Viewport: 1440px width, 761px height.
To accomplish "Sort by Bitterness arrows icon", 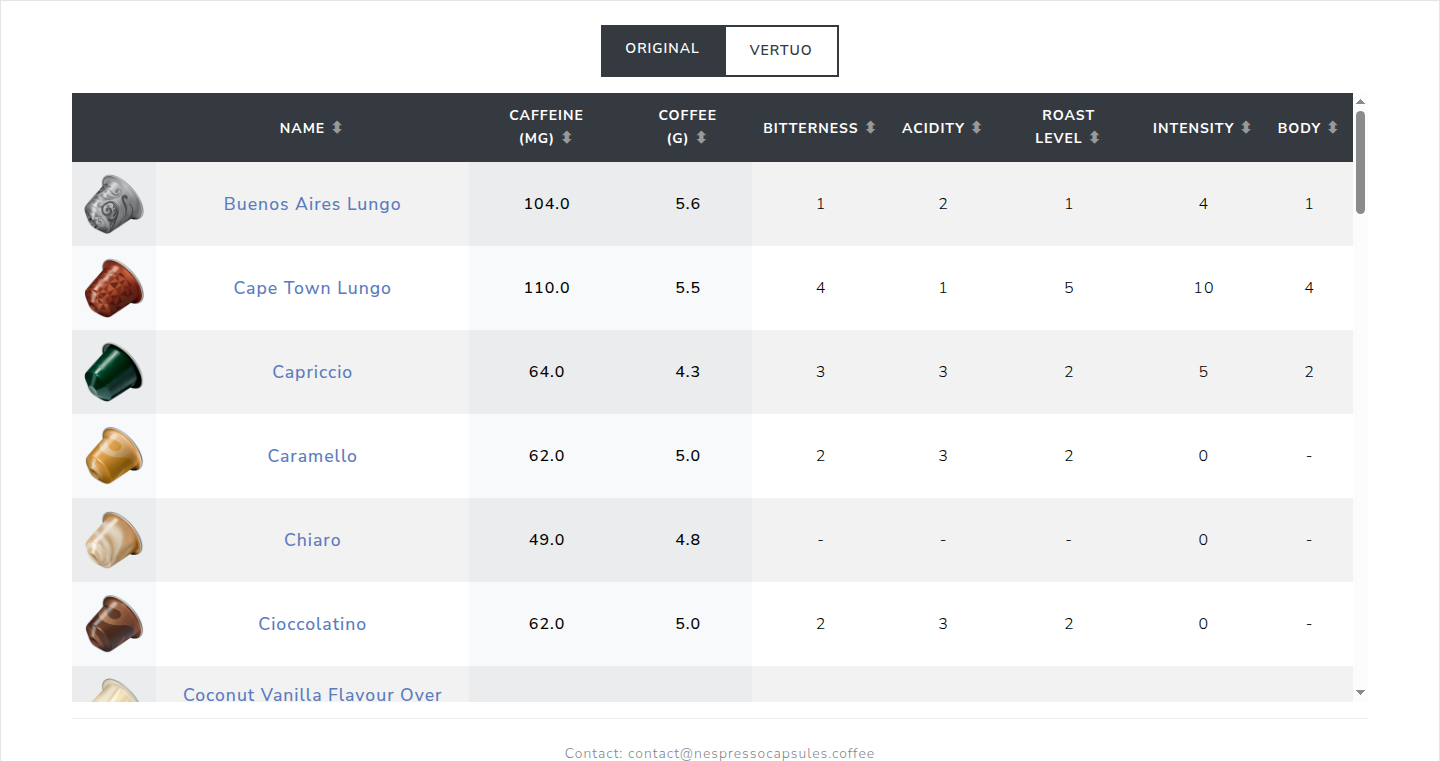I will coord(871,128).
